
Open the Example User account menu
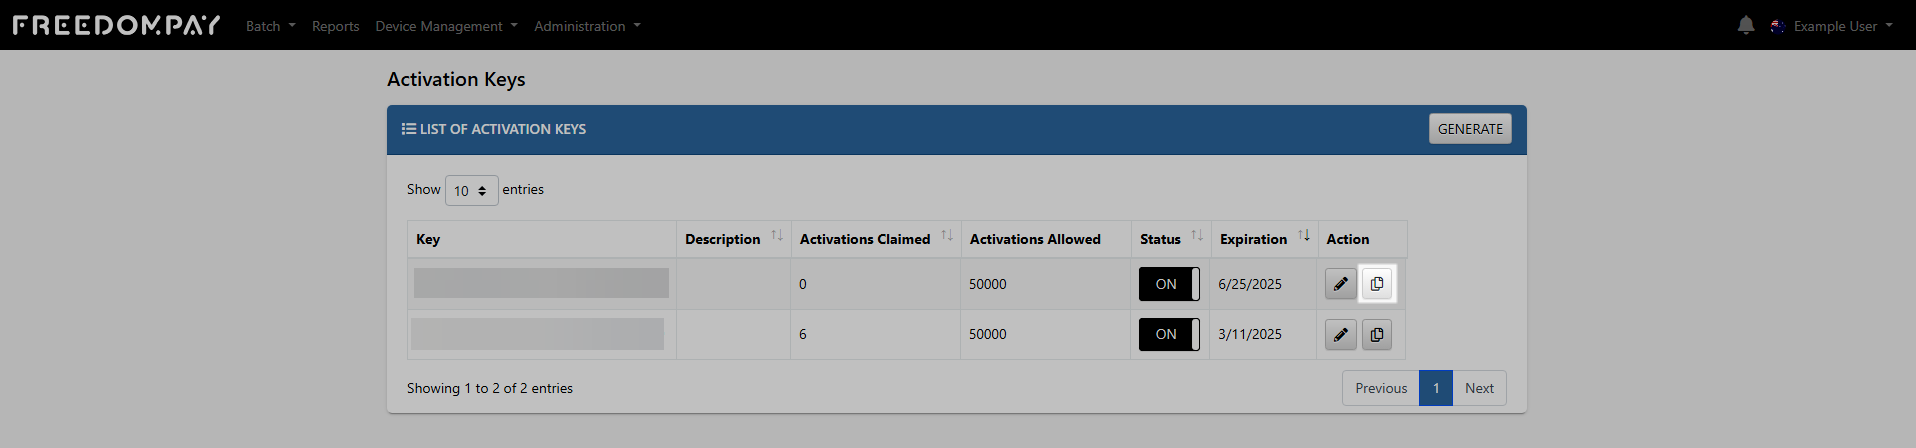[x=1834, y=26]
